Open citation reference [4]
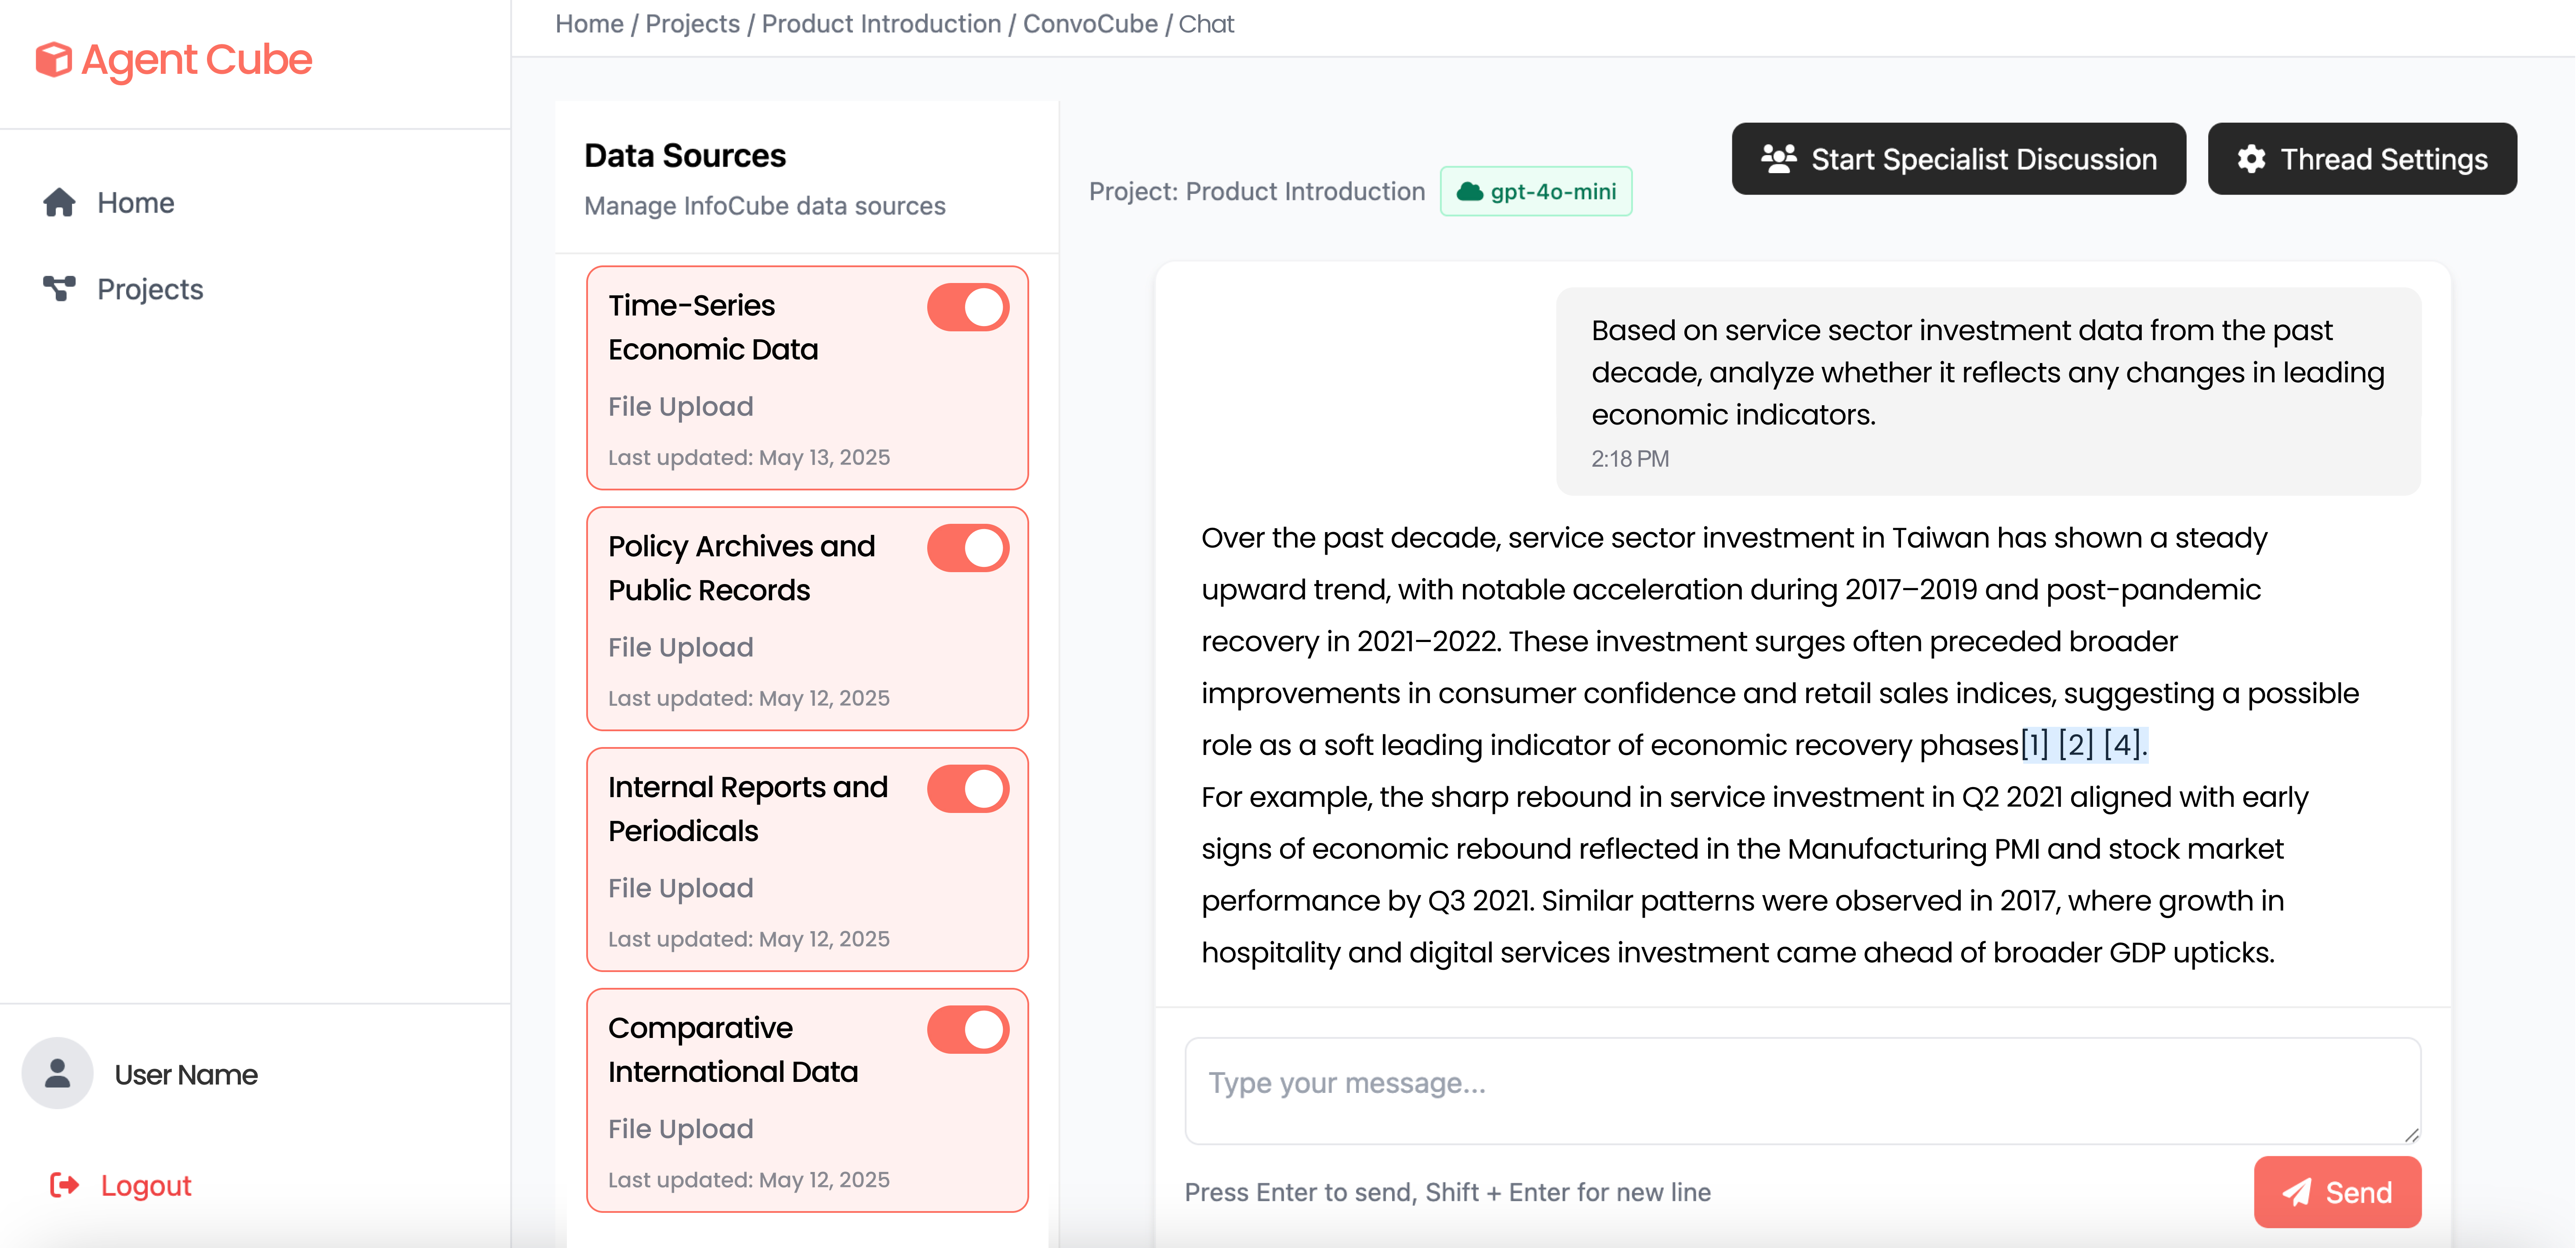This screenshot has width=2576, height=1248. pyautogui.click(x=2122, y=745)
